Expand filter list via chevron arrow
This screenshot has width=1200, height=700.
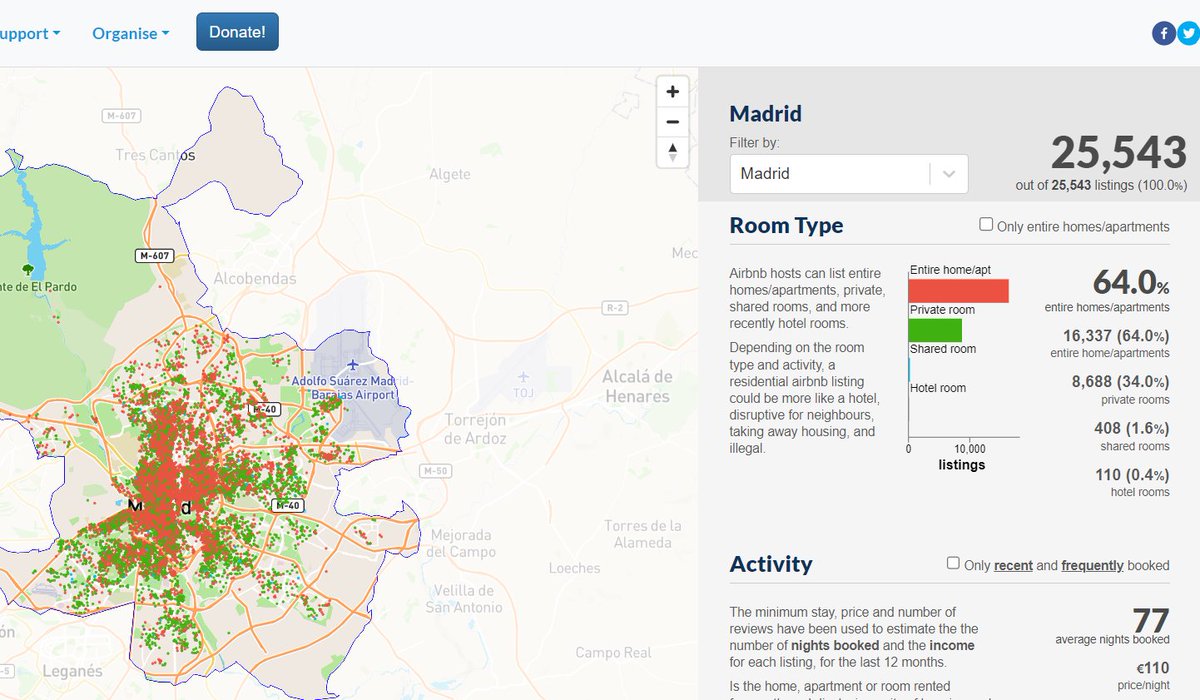(948, 174)
